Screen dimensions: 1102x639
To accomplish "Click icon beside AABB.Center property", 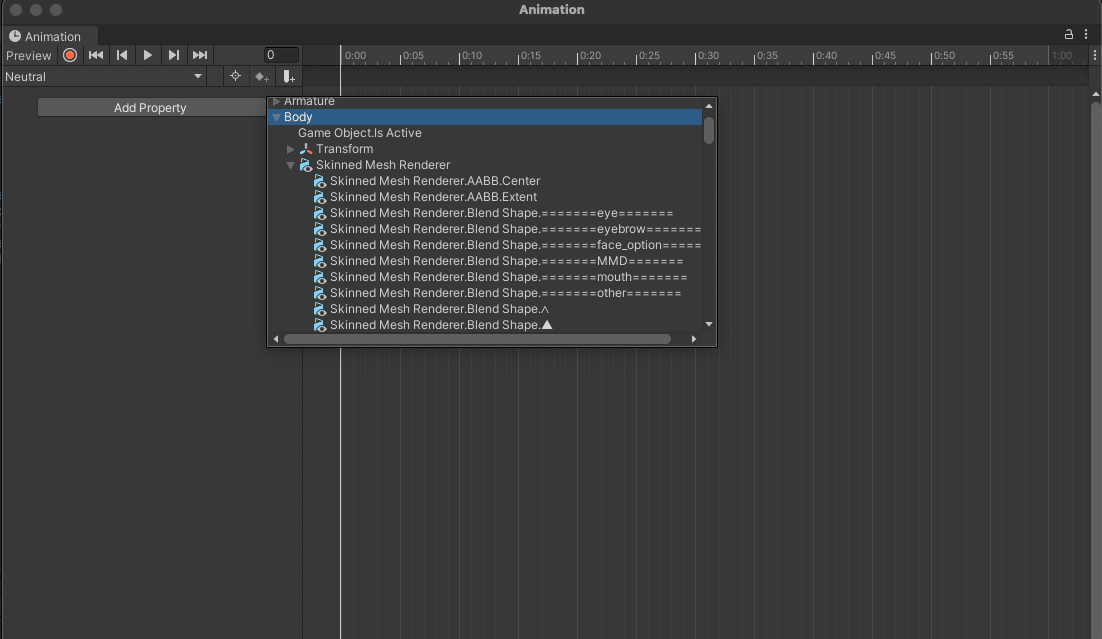I will tap(320, 181).
